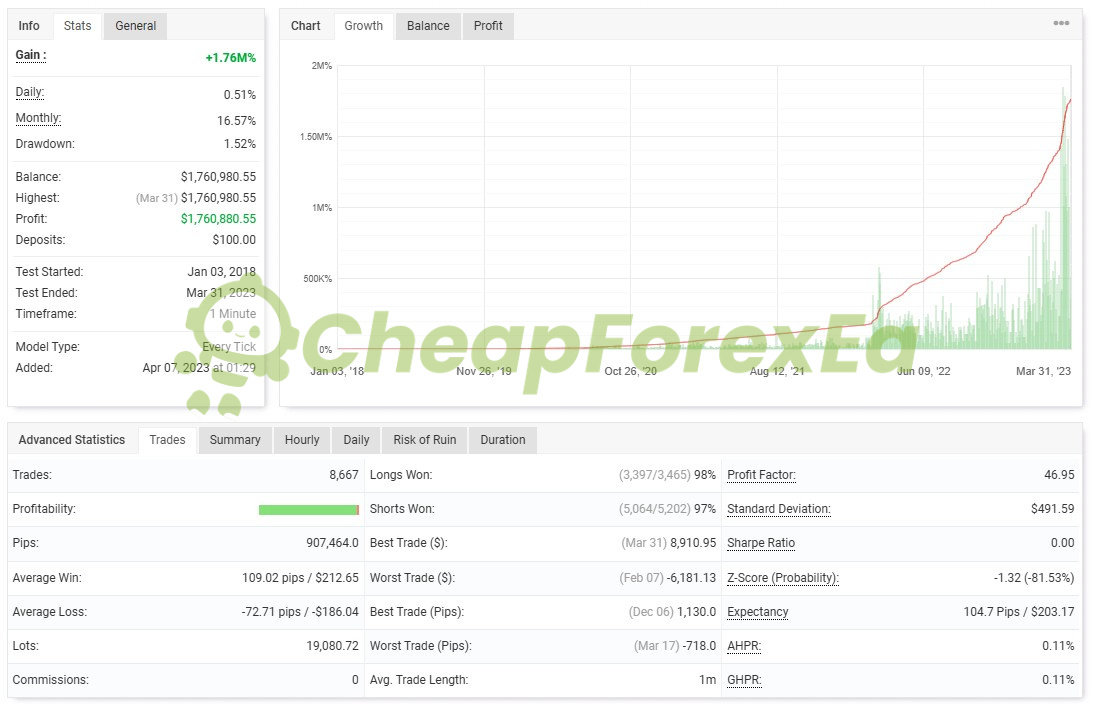Click the Gain label
This screenshot has width=1093, height=704.
click(x=31, y=55)
